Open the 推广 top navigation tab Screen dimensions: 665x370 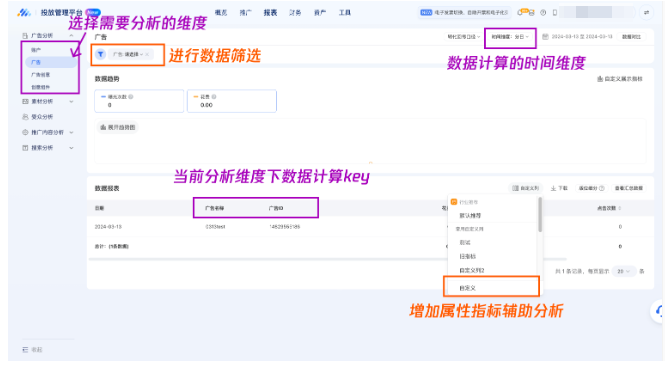tap(245, 13)
